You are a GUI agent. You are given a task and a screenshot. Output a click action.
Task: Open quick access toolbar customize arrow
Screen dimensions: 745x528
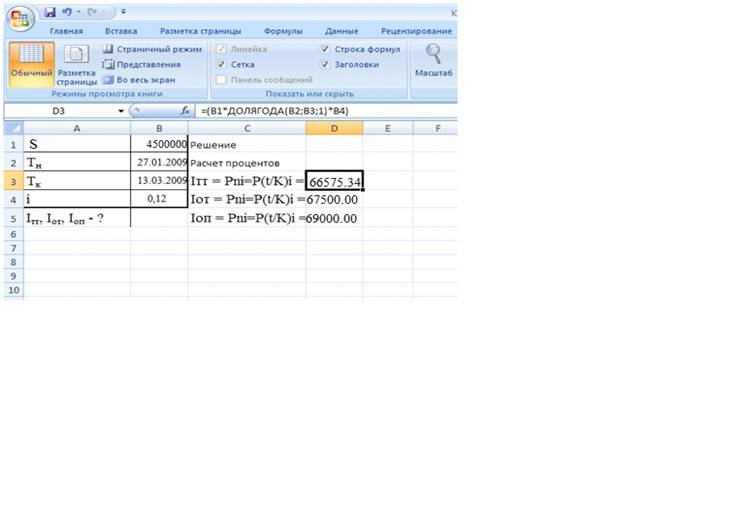coord(124,12)
